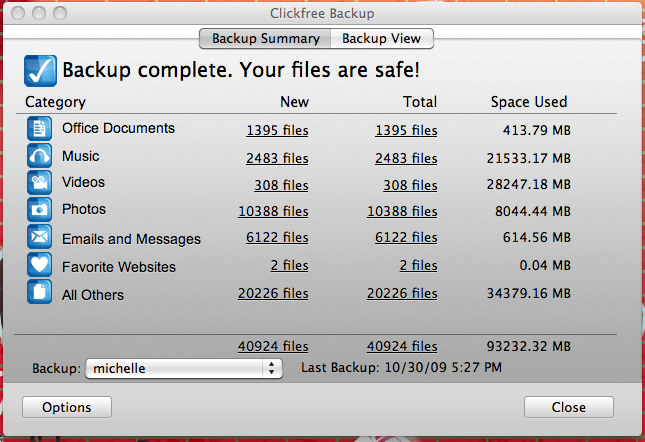Open new Office Documents 1395 files link
Image resolution: width=645 pixels, height=442 pixels.
click(276, 130)
